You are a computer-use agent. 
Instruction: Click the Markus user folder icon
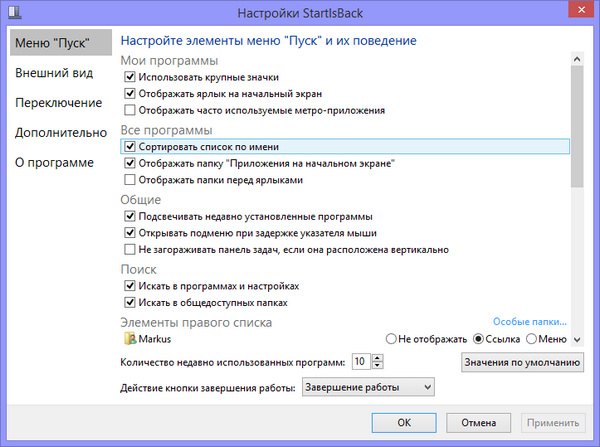coord(129,340)
